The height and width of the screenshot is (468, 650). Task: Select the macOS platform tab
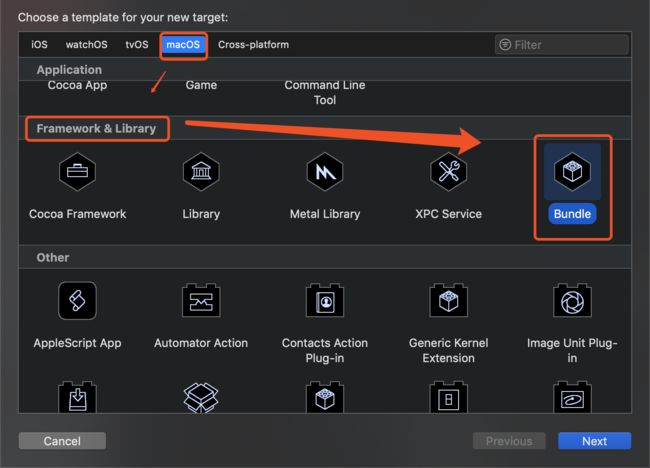pos(183,44)
